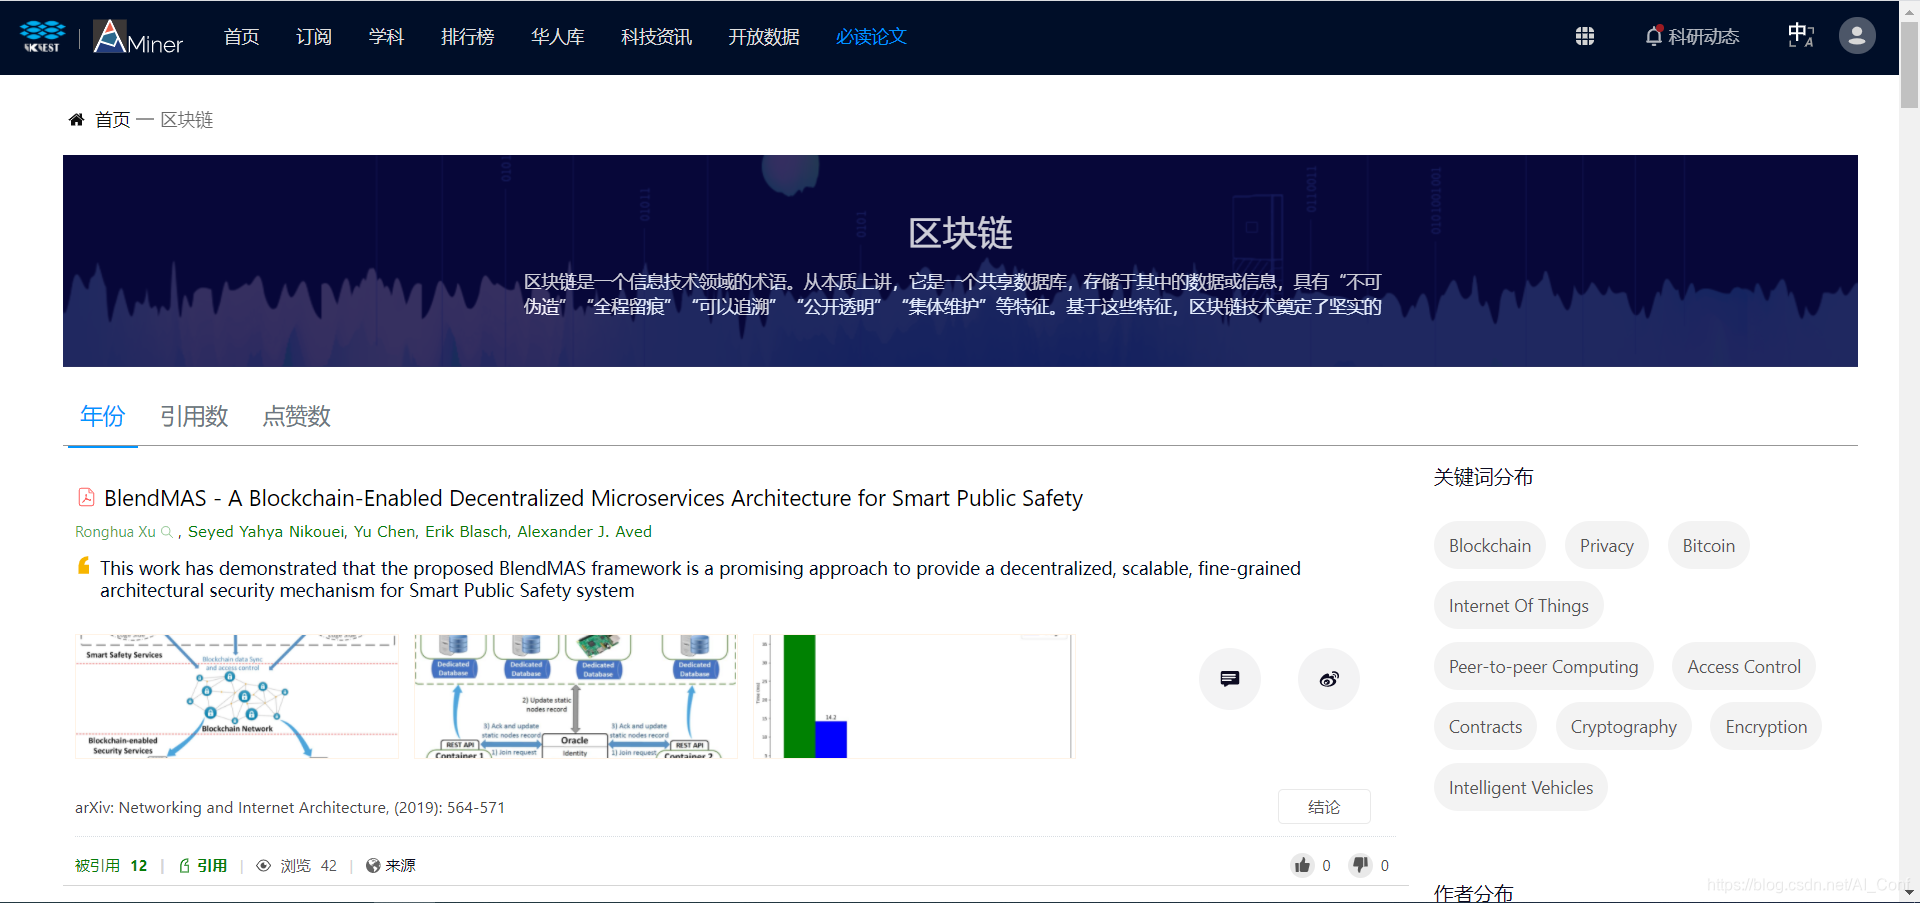Open 订阅 in top navigation
The width and height of the screenshot is (1920, 903).
click(314, 37)
